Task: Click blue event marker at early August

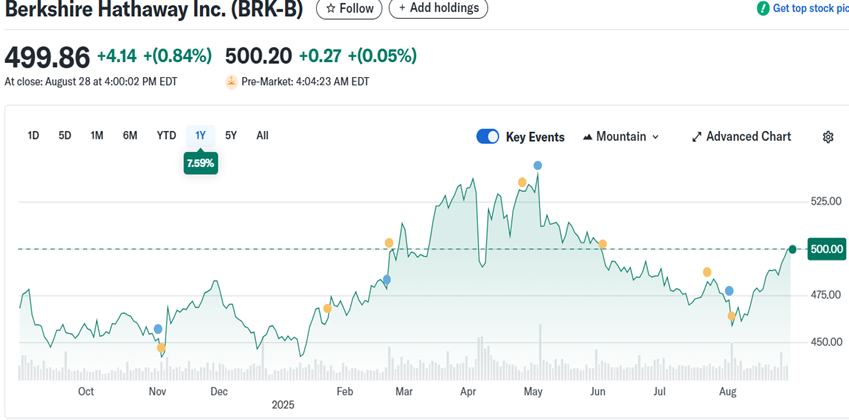Action: coord(729,291)
